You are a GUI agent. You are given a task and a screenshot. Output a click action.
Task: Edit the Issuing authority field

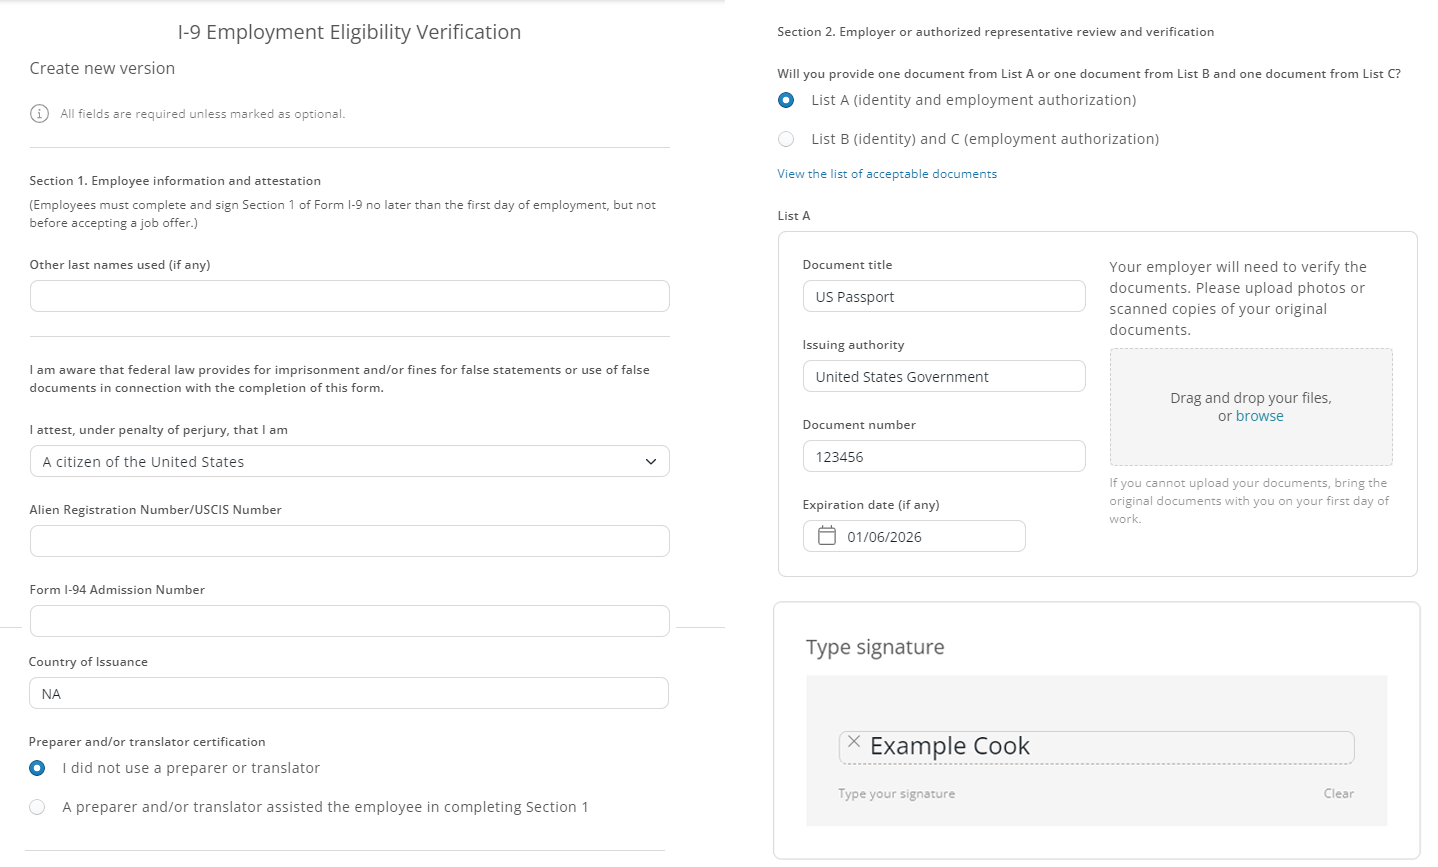943,376
